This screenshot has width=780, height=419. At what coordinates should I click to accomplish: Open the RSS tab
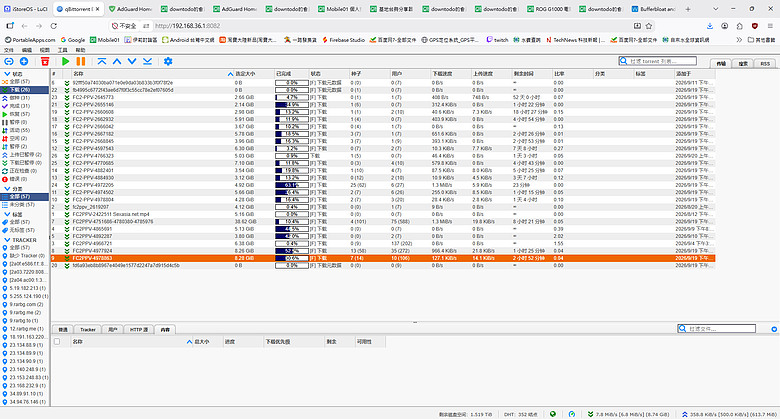[x=765, y=63]
